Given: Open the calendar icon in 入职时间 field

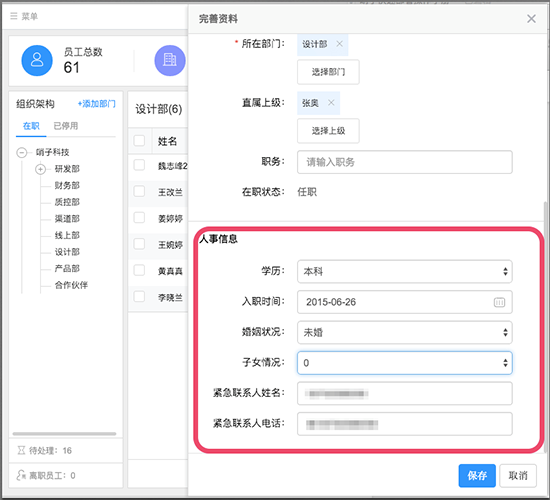Looking at the screenshot, I should [499, 302].
